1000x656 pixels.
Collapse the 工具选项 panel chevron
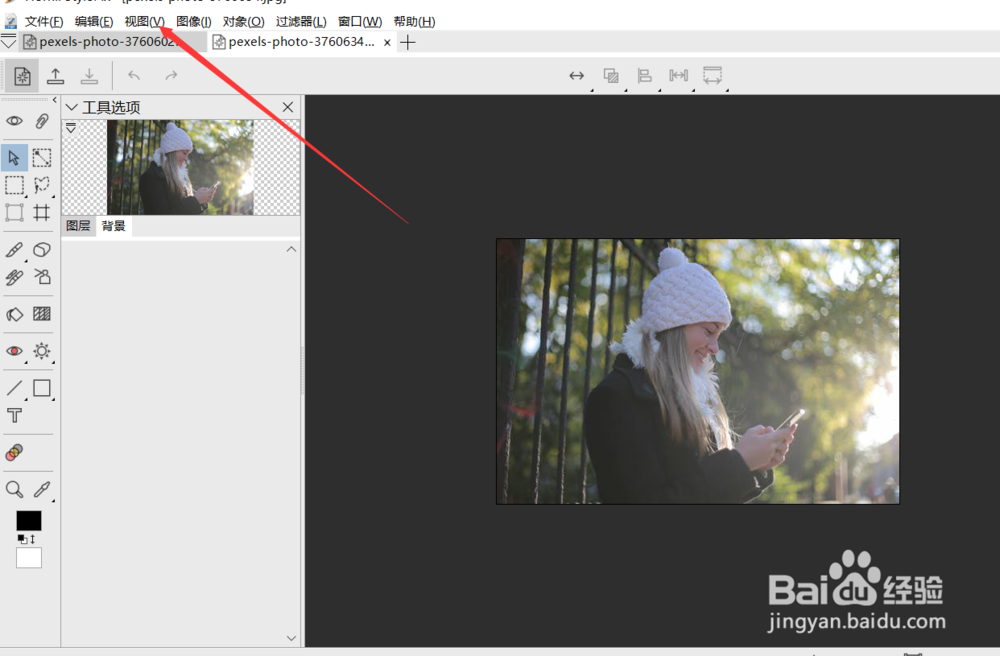71,107
